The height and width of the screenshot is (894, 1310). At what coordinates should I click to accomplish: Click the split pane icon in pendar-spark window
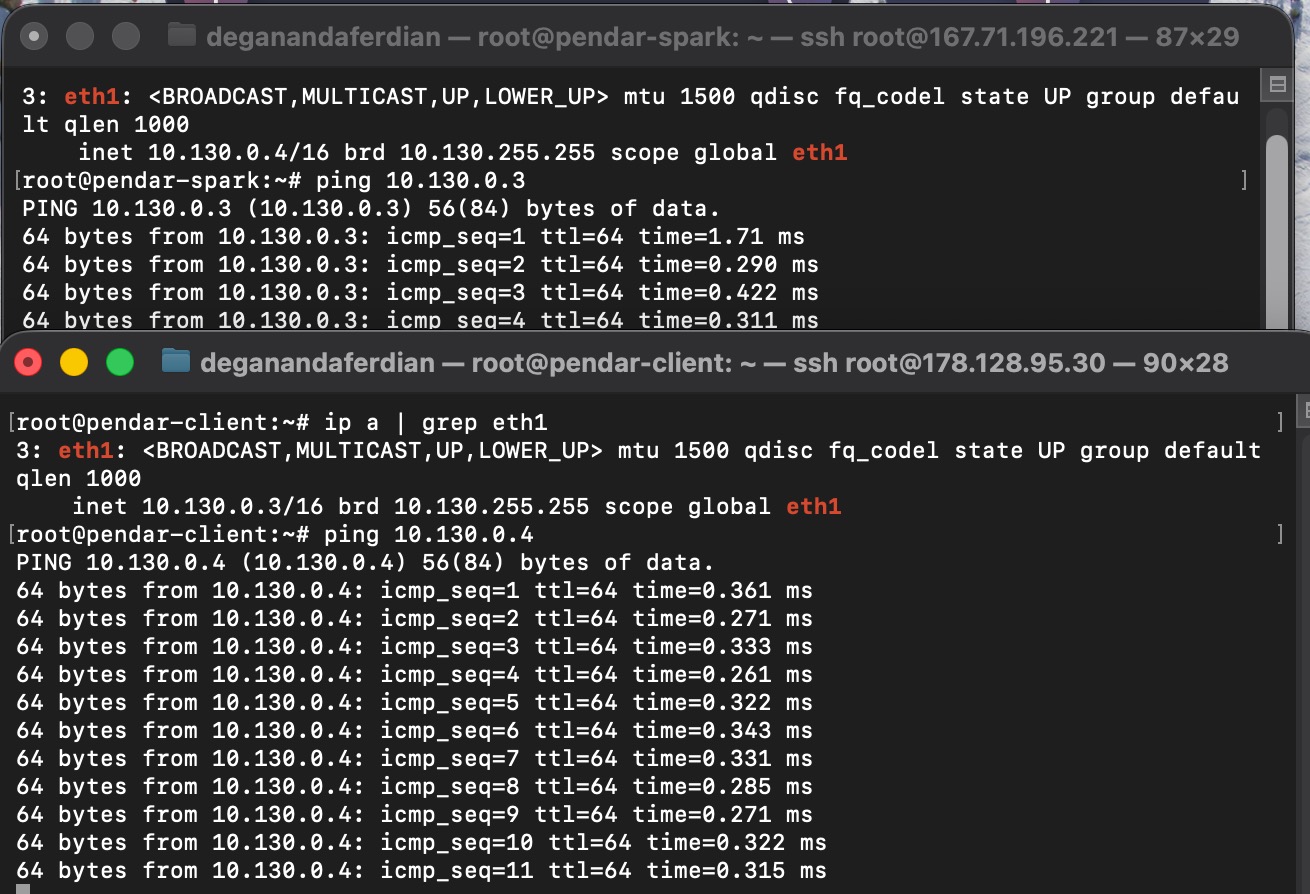point(1277,85)
